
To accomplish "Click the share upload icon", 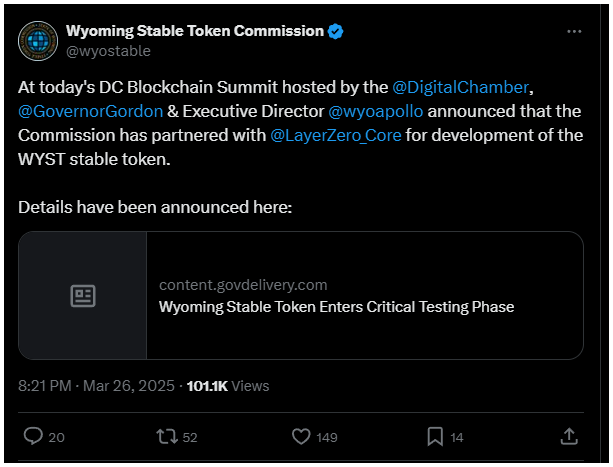I will tap(569, 437).
